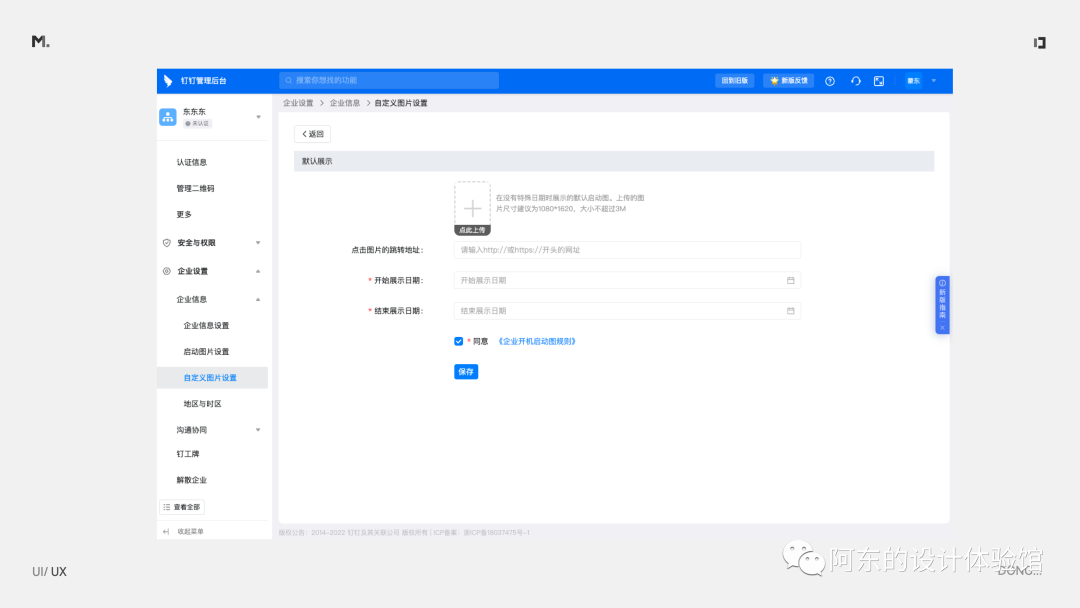Click the panel icon at top right corner
The height and width of the screenshot is (608, 1080).
pyautogui.click(x=1039, y=43)
